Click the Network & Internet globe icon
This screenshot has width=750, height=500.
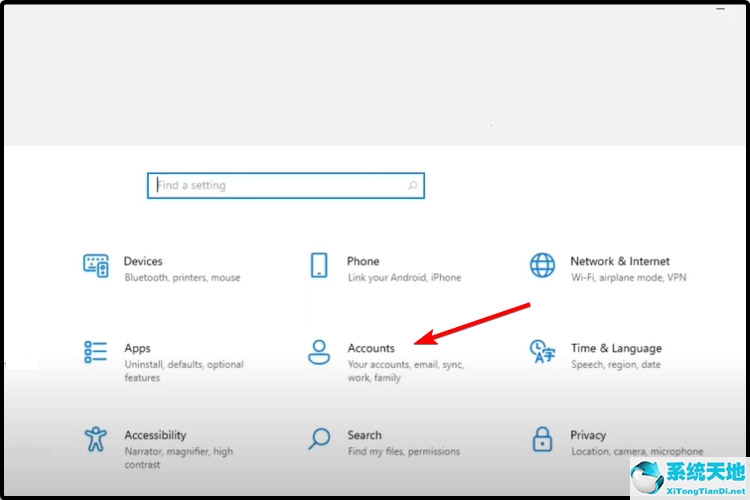click(x=542, y=265)
